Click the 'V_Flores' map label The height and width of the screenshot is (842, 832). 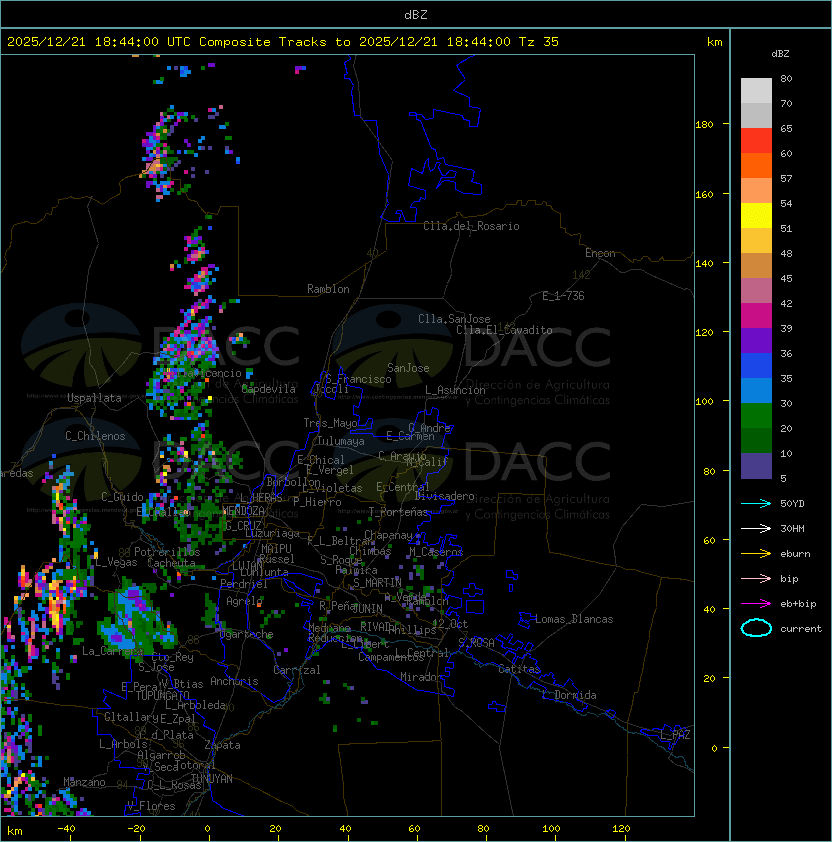[151, 806]
